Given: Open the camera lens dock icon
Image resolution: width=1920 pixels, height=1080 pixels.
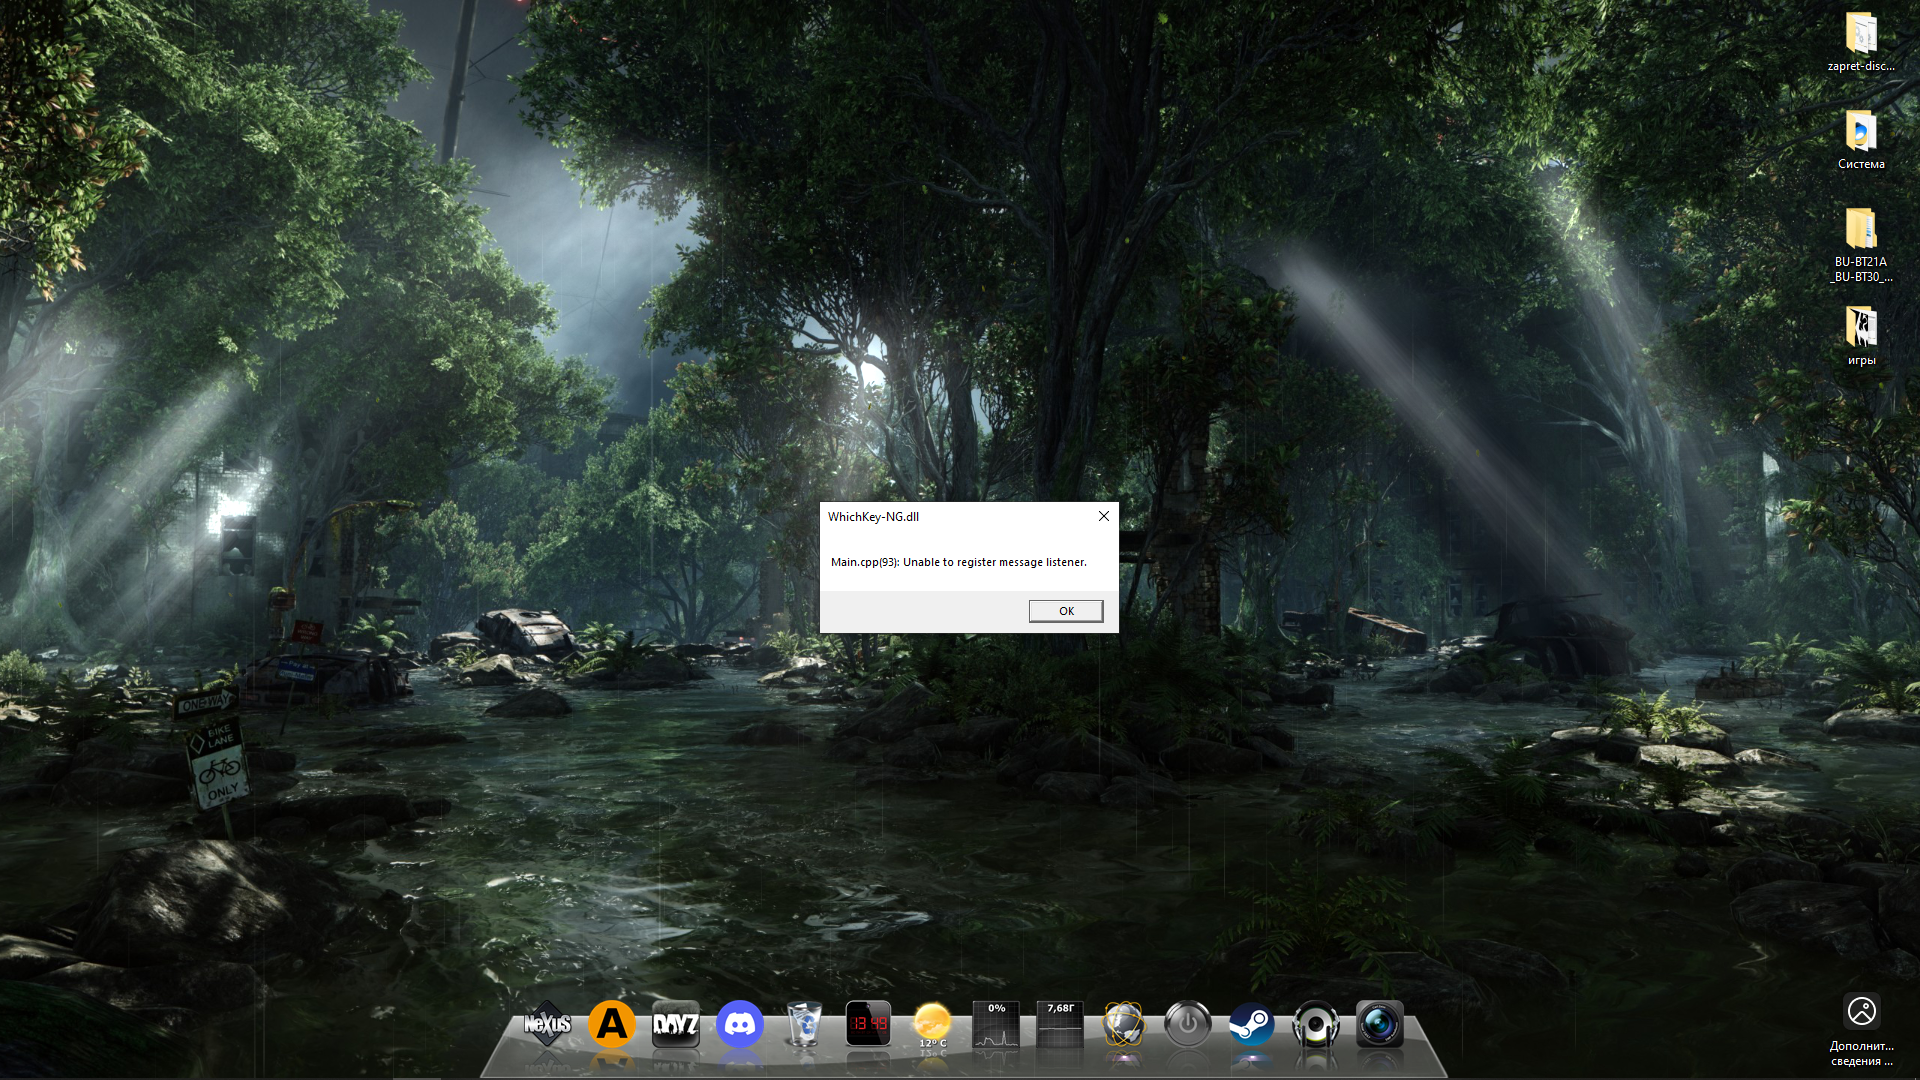Looking at the screenshot, I should (1380, 1024).
